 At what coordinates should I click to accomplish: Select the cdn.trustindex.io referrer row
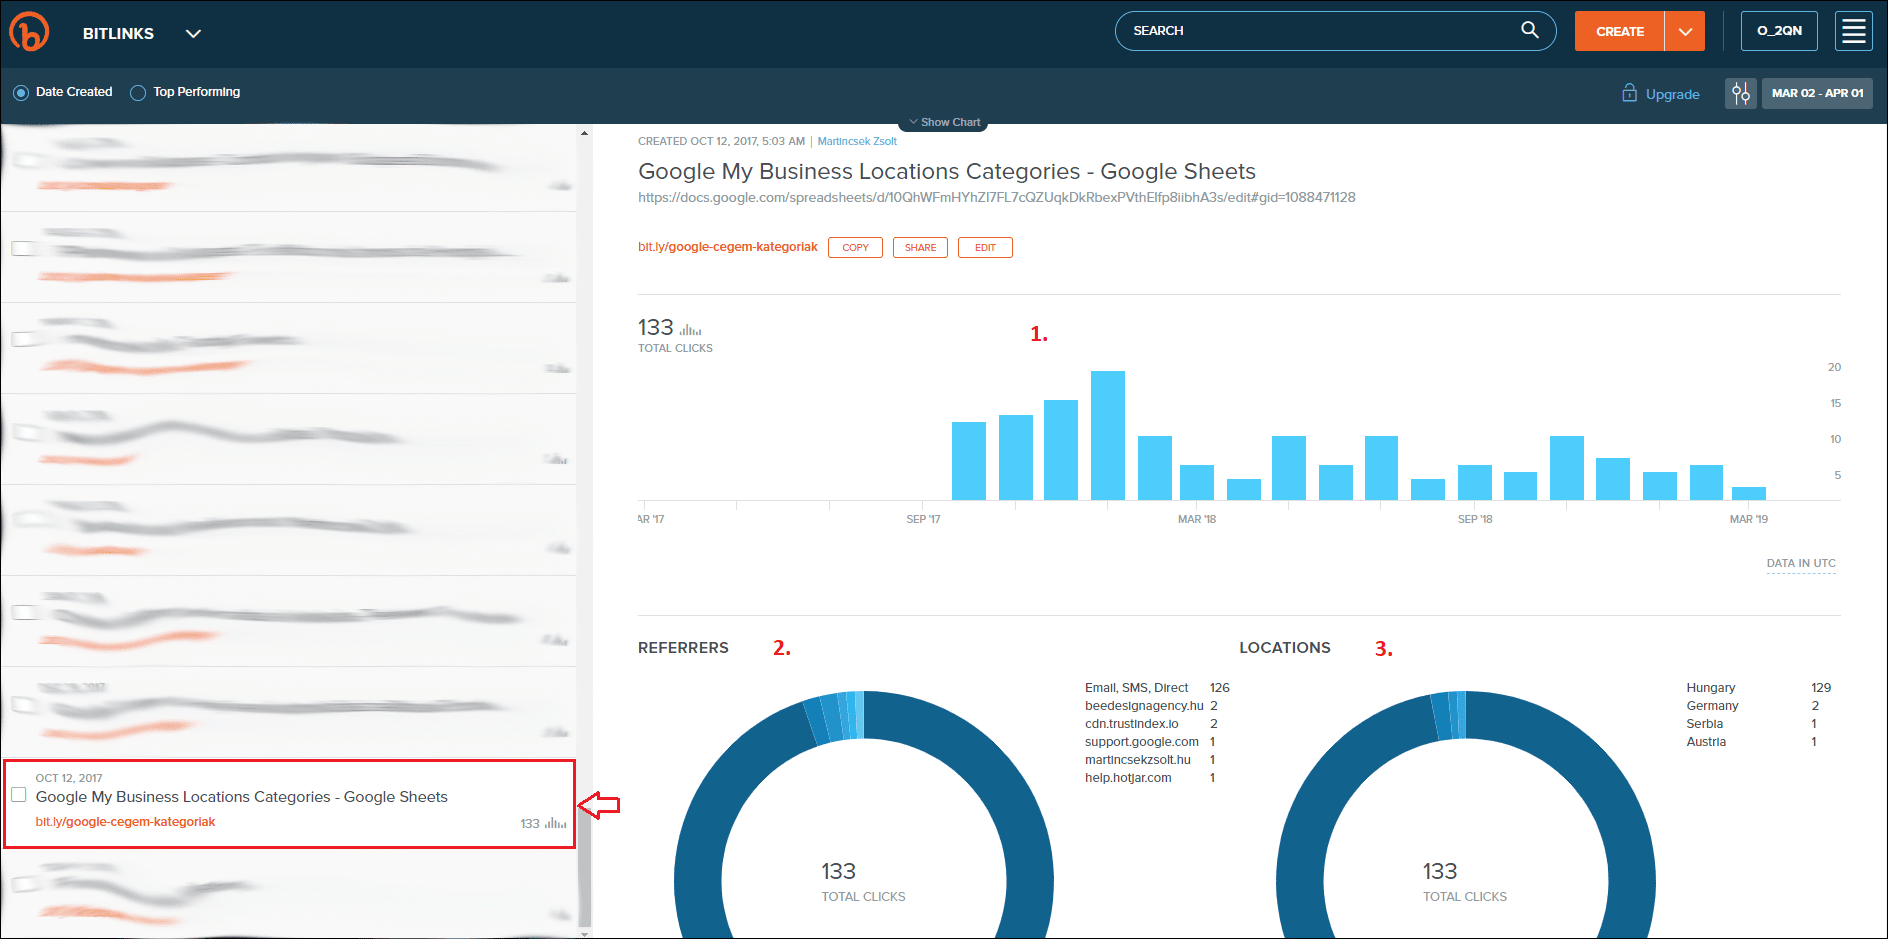click(1151, 724)
